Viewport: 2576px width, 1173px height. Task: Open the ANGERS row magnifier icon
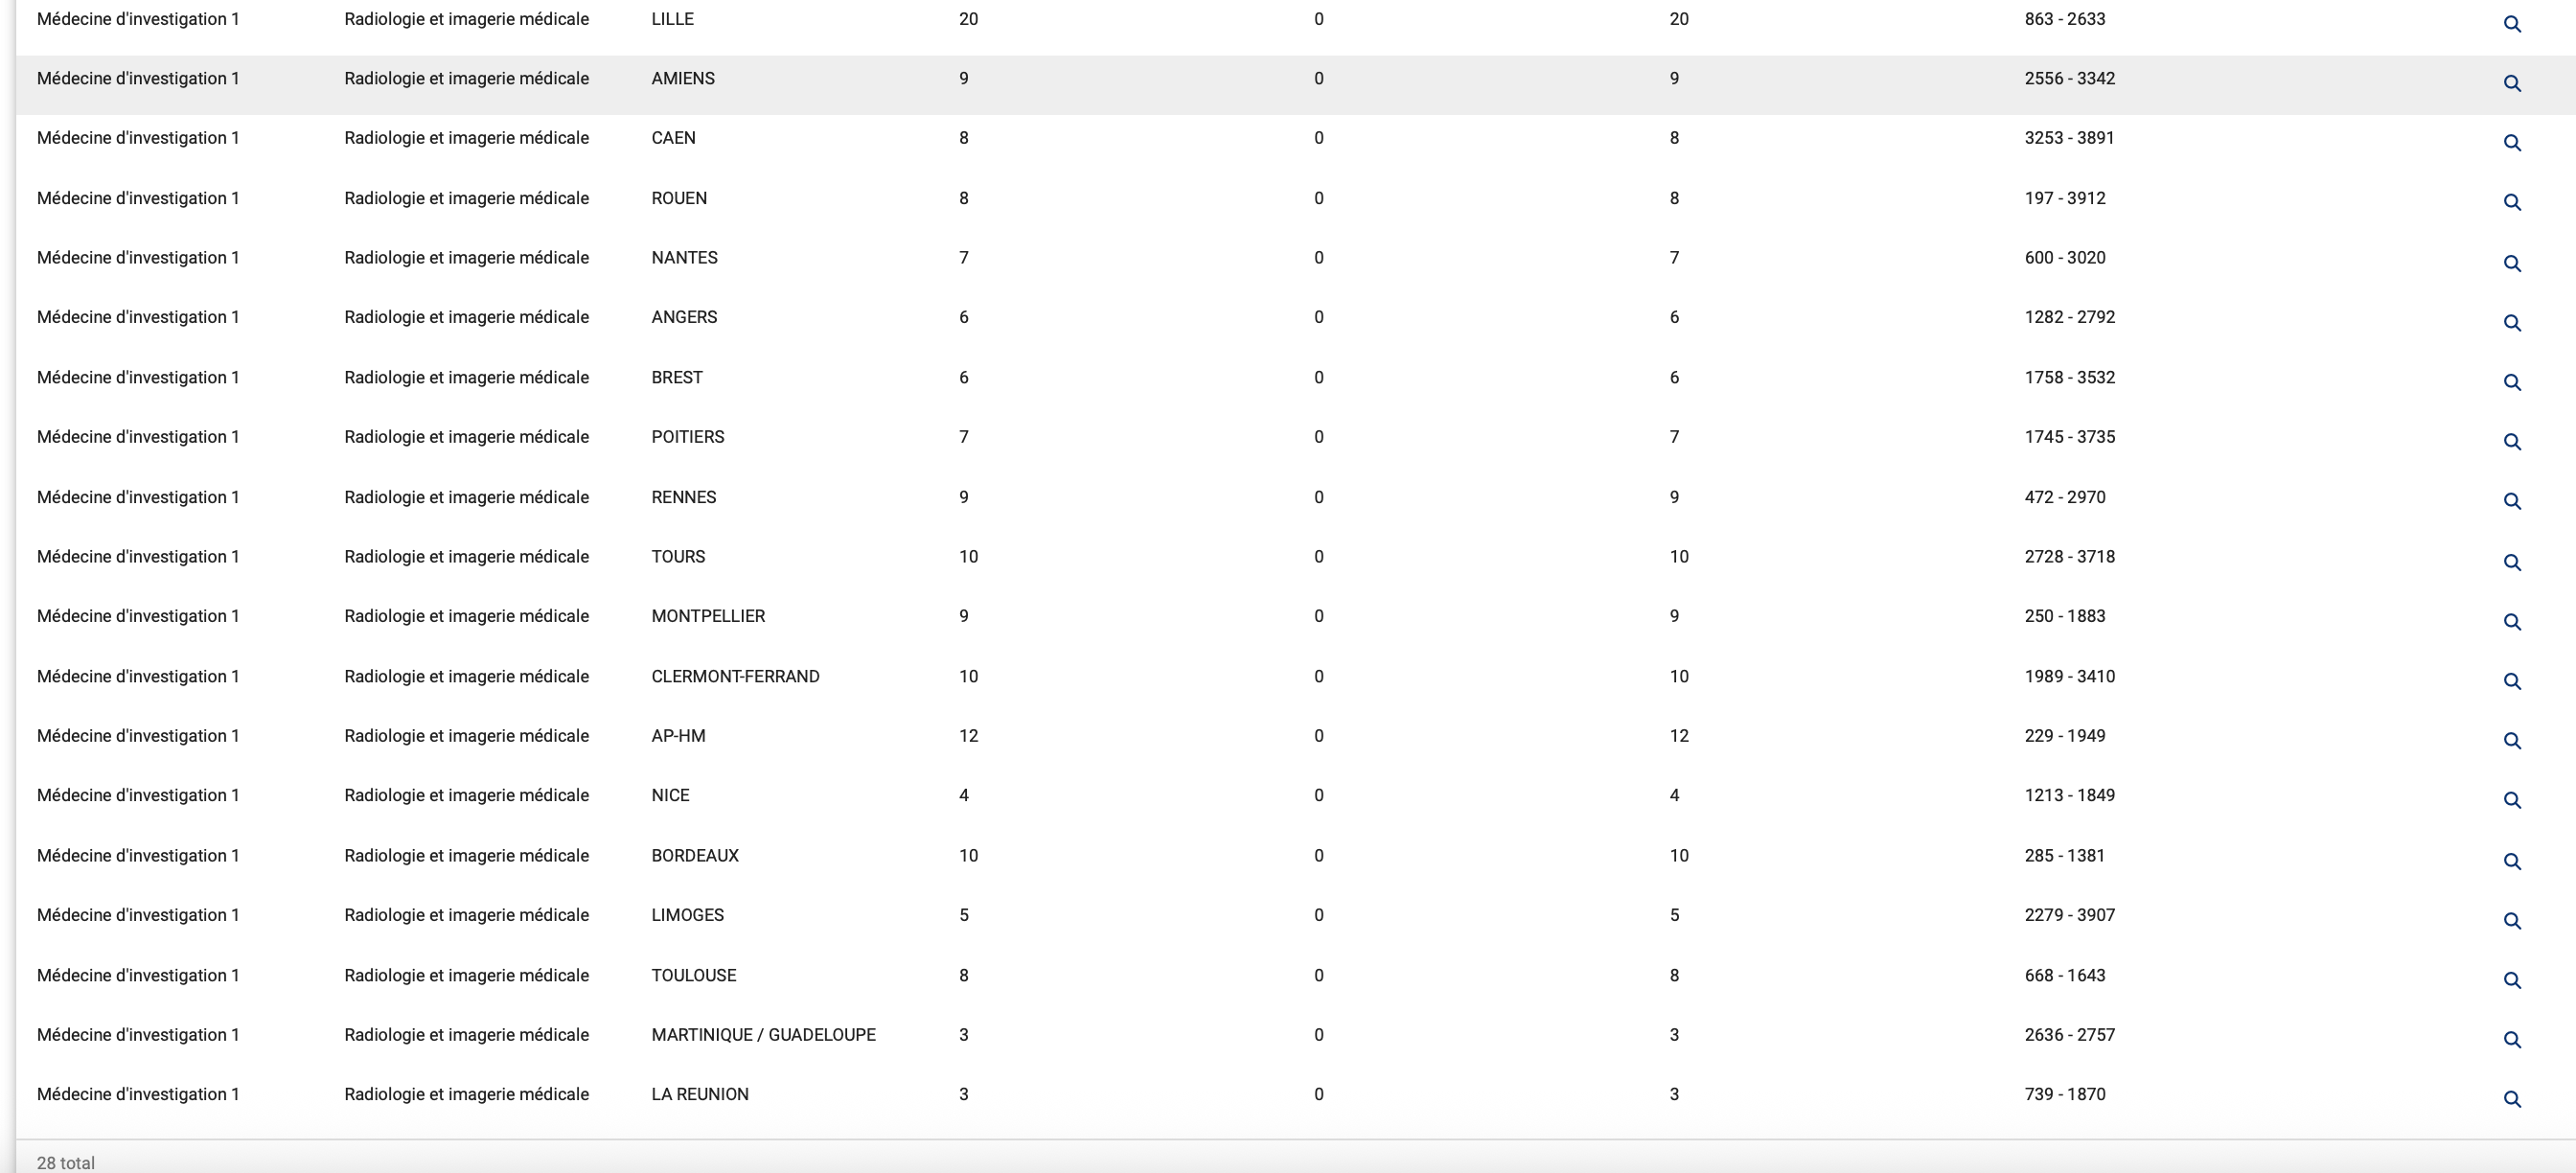2511,323
